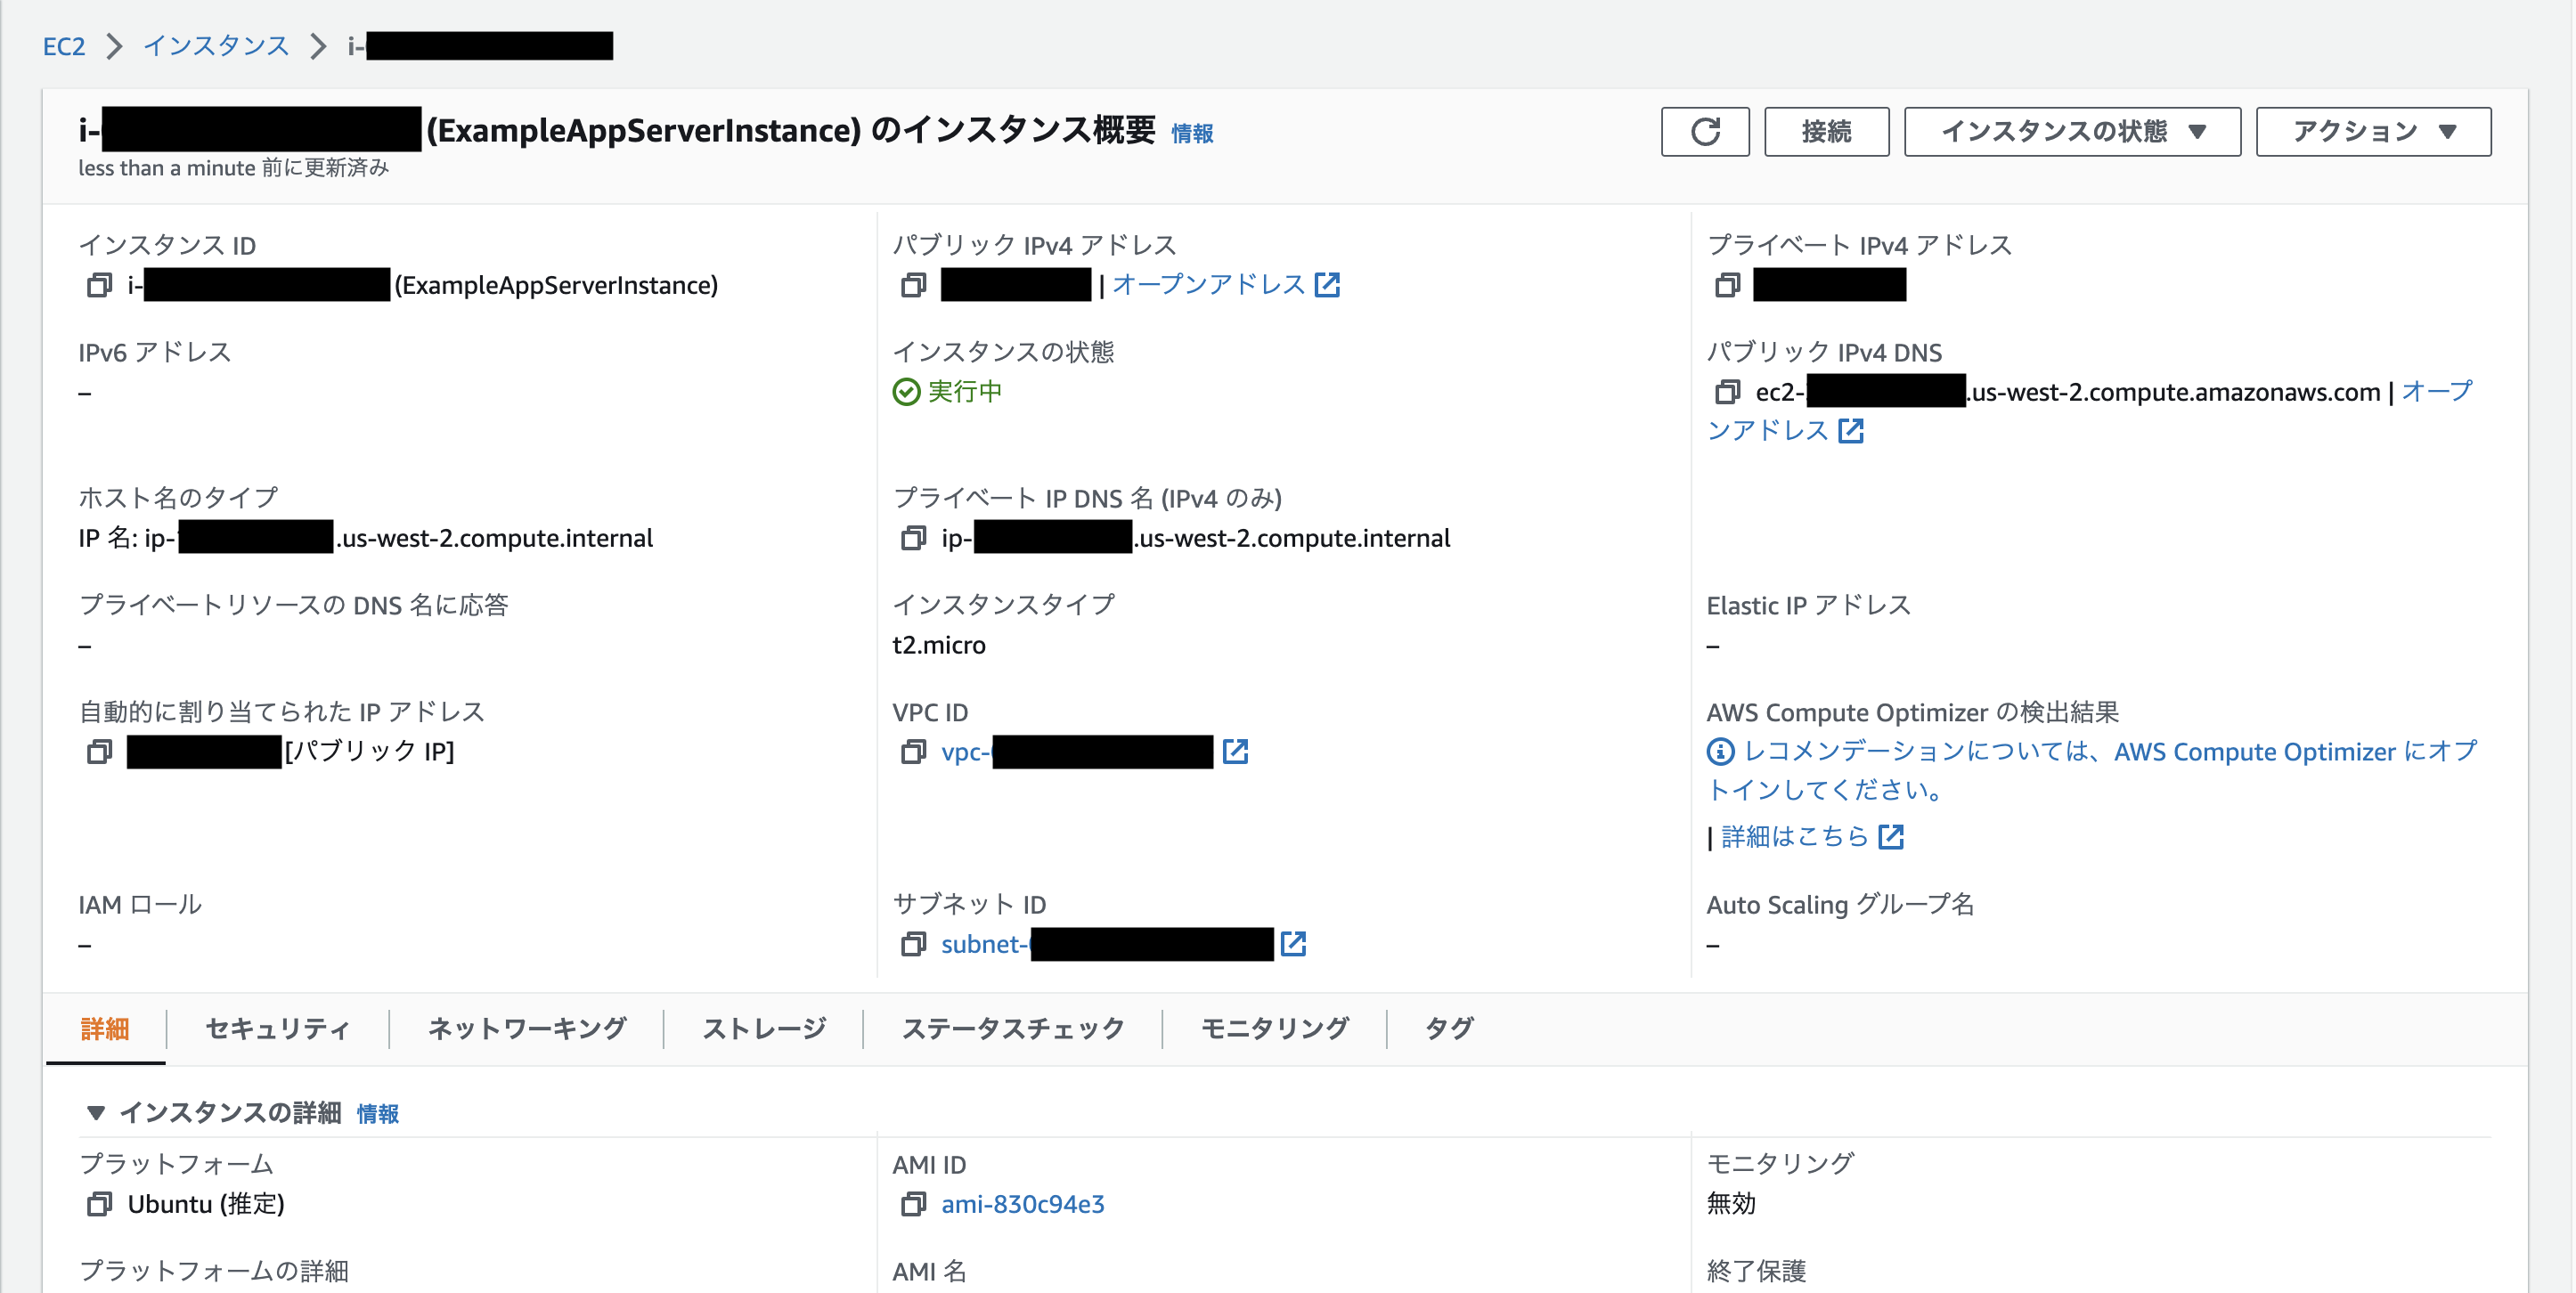Viewport: 2576px width, 1293px height.
Task: Copy the auto-assigned public IP
Action: point(99,752)
